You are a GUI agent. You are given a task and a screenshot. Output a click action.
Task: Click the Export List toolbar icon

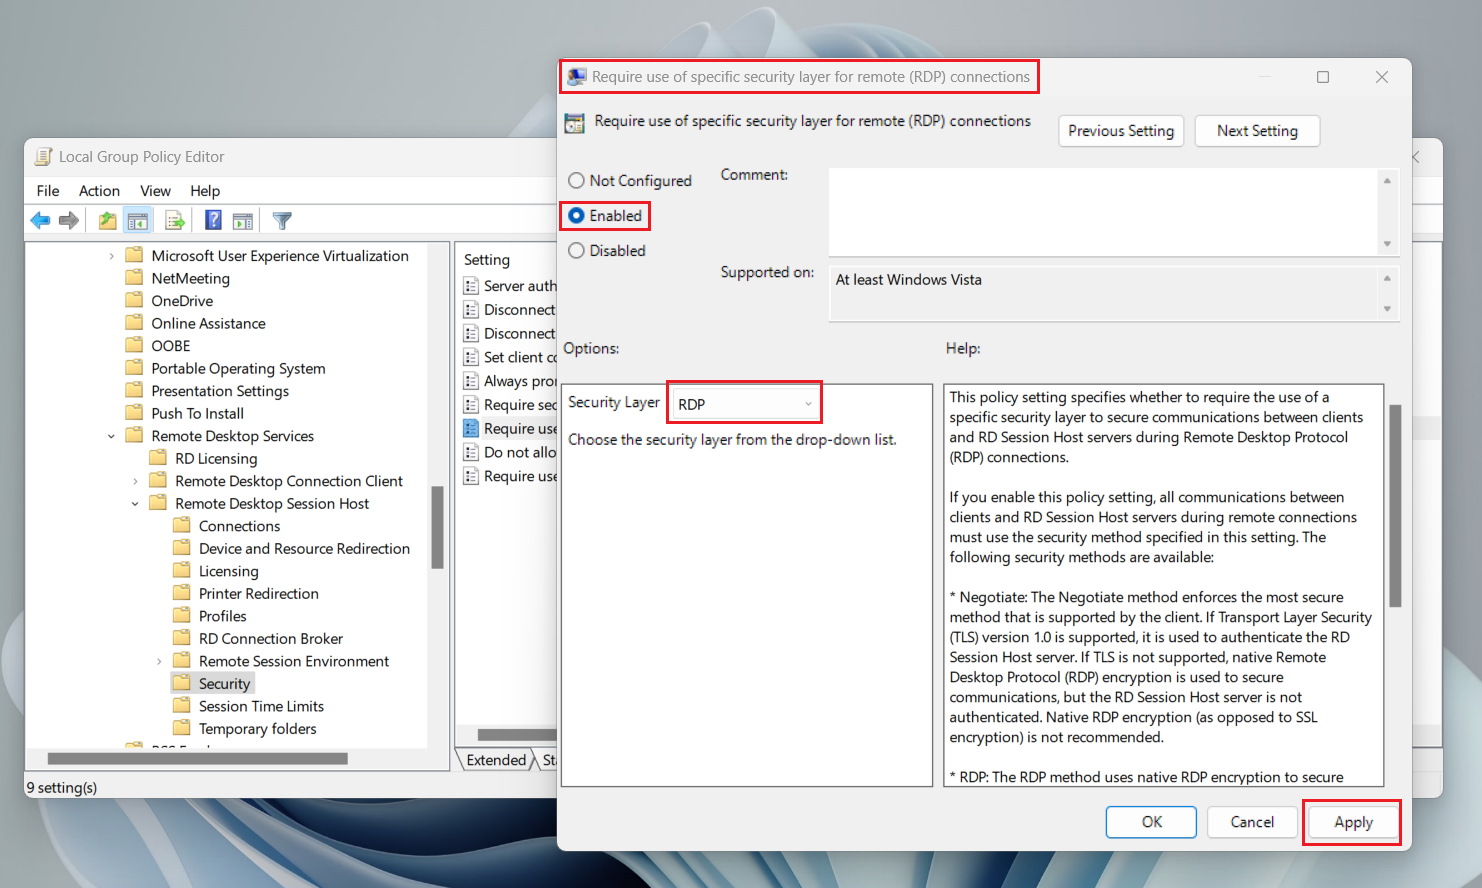(x=175, y=221)
